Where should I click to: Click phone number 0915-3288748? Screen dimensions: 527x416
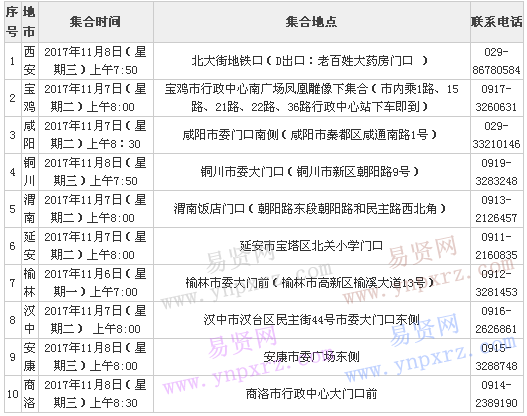pos(496,357)
